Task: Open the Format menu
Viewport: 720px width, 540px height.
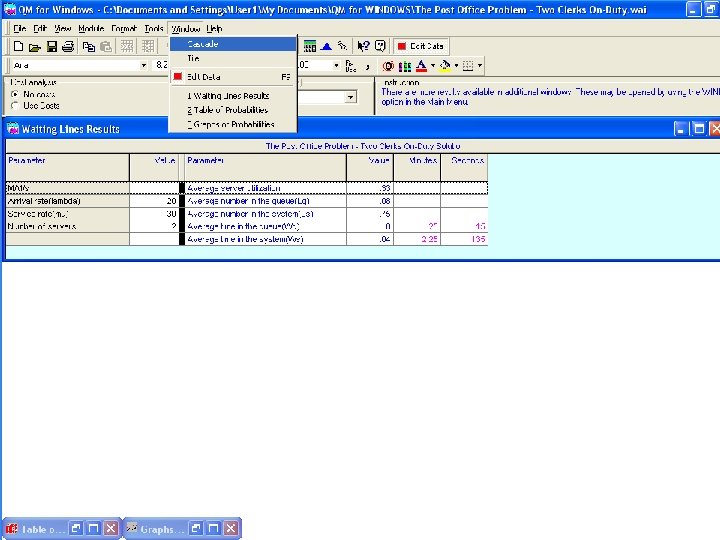Action: (124, 28)
